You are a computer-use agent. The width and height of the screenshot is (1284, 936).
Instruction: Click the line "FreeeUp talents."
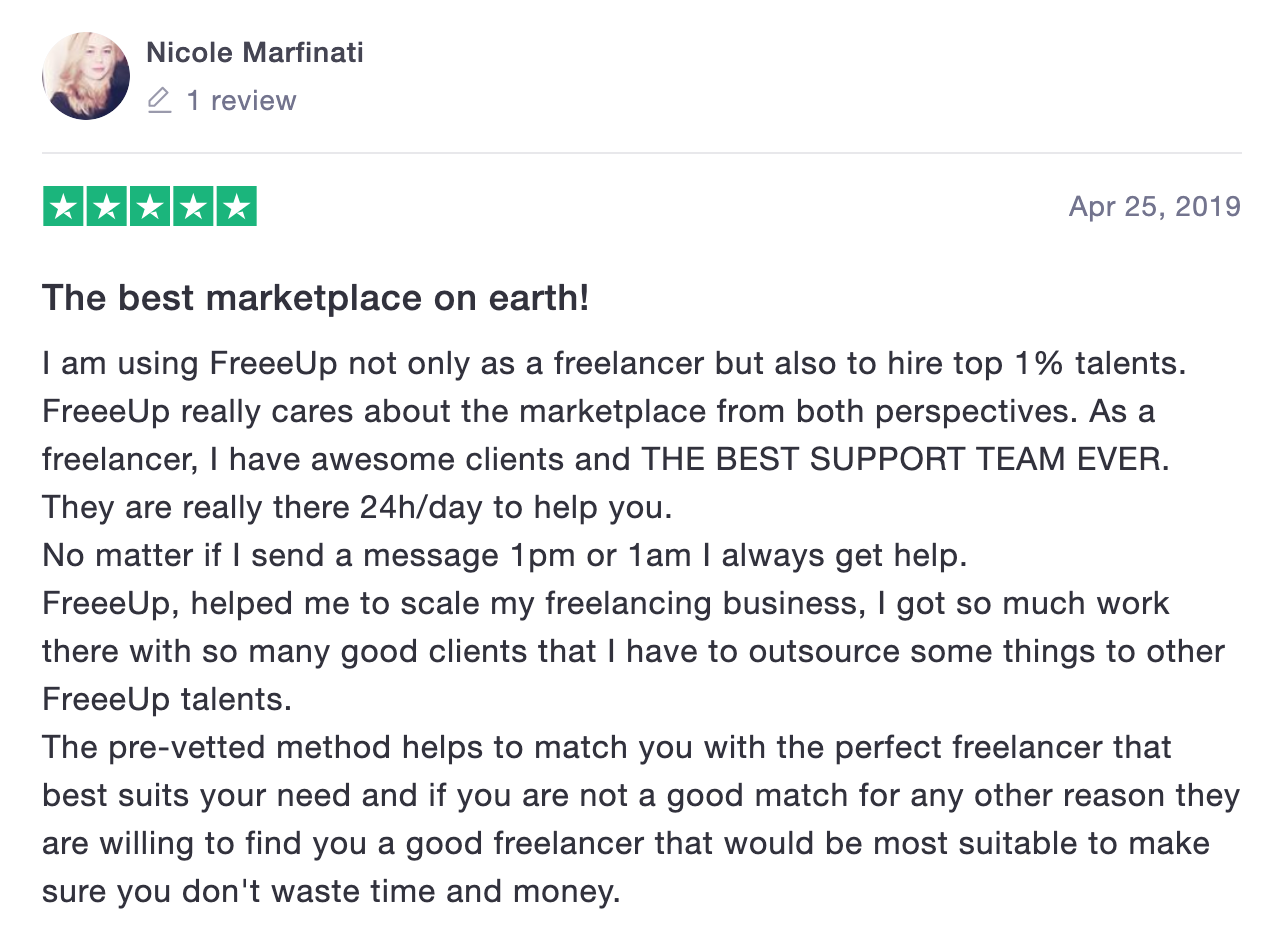coord(167,699)
